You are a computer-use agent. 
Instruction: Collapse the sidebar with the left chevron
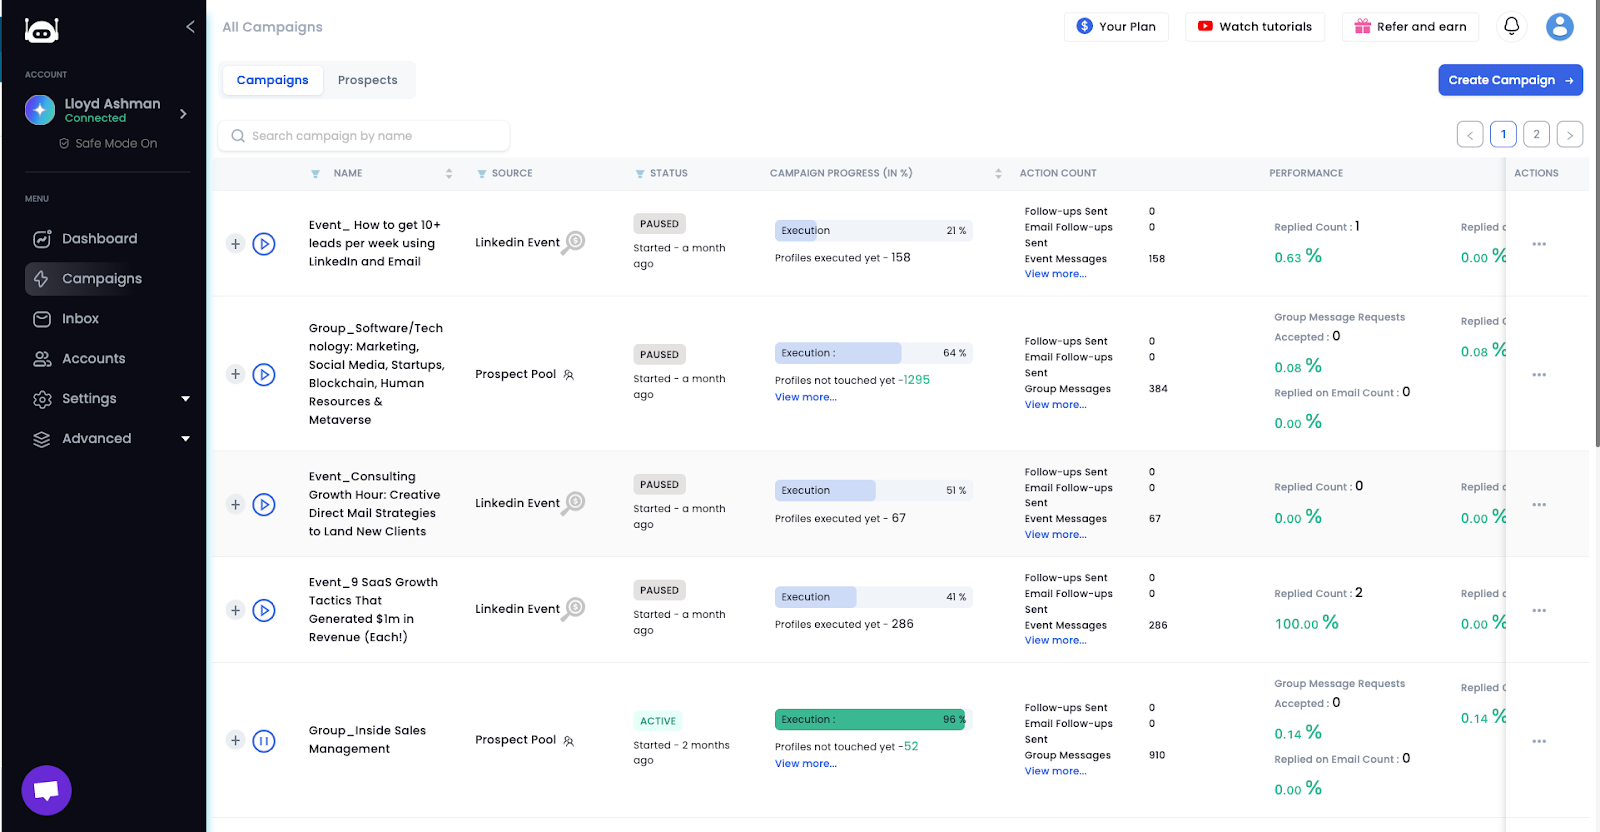tap(190, 27)
